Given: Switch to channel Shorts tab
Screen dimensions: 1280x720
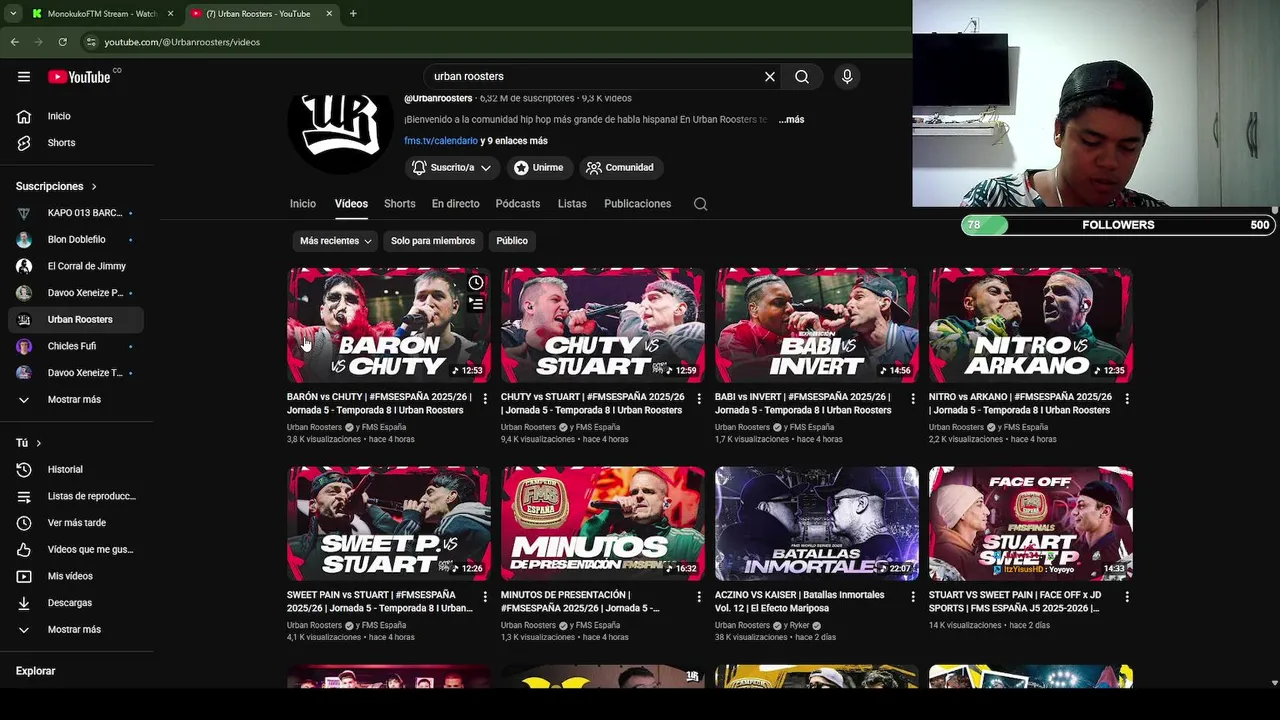Looking at the screenshot, I should point(400,204).
